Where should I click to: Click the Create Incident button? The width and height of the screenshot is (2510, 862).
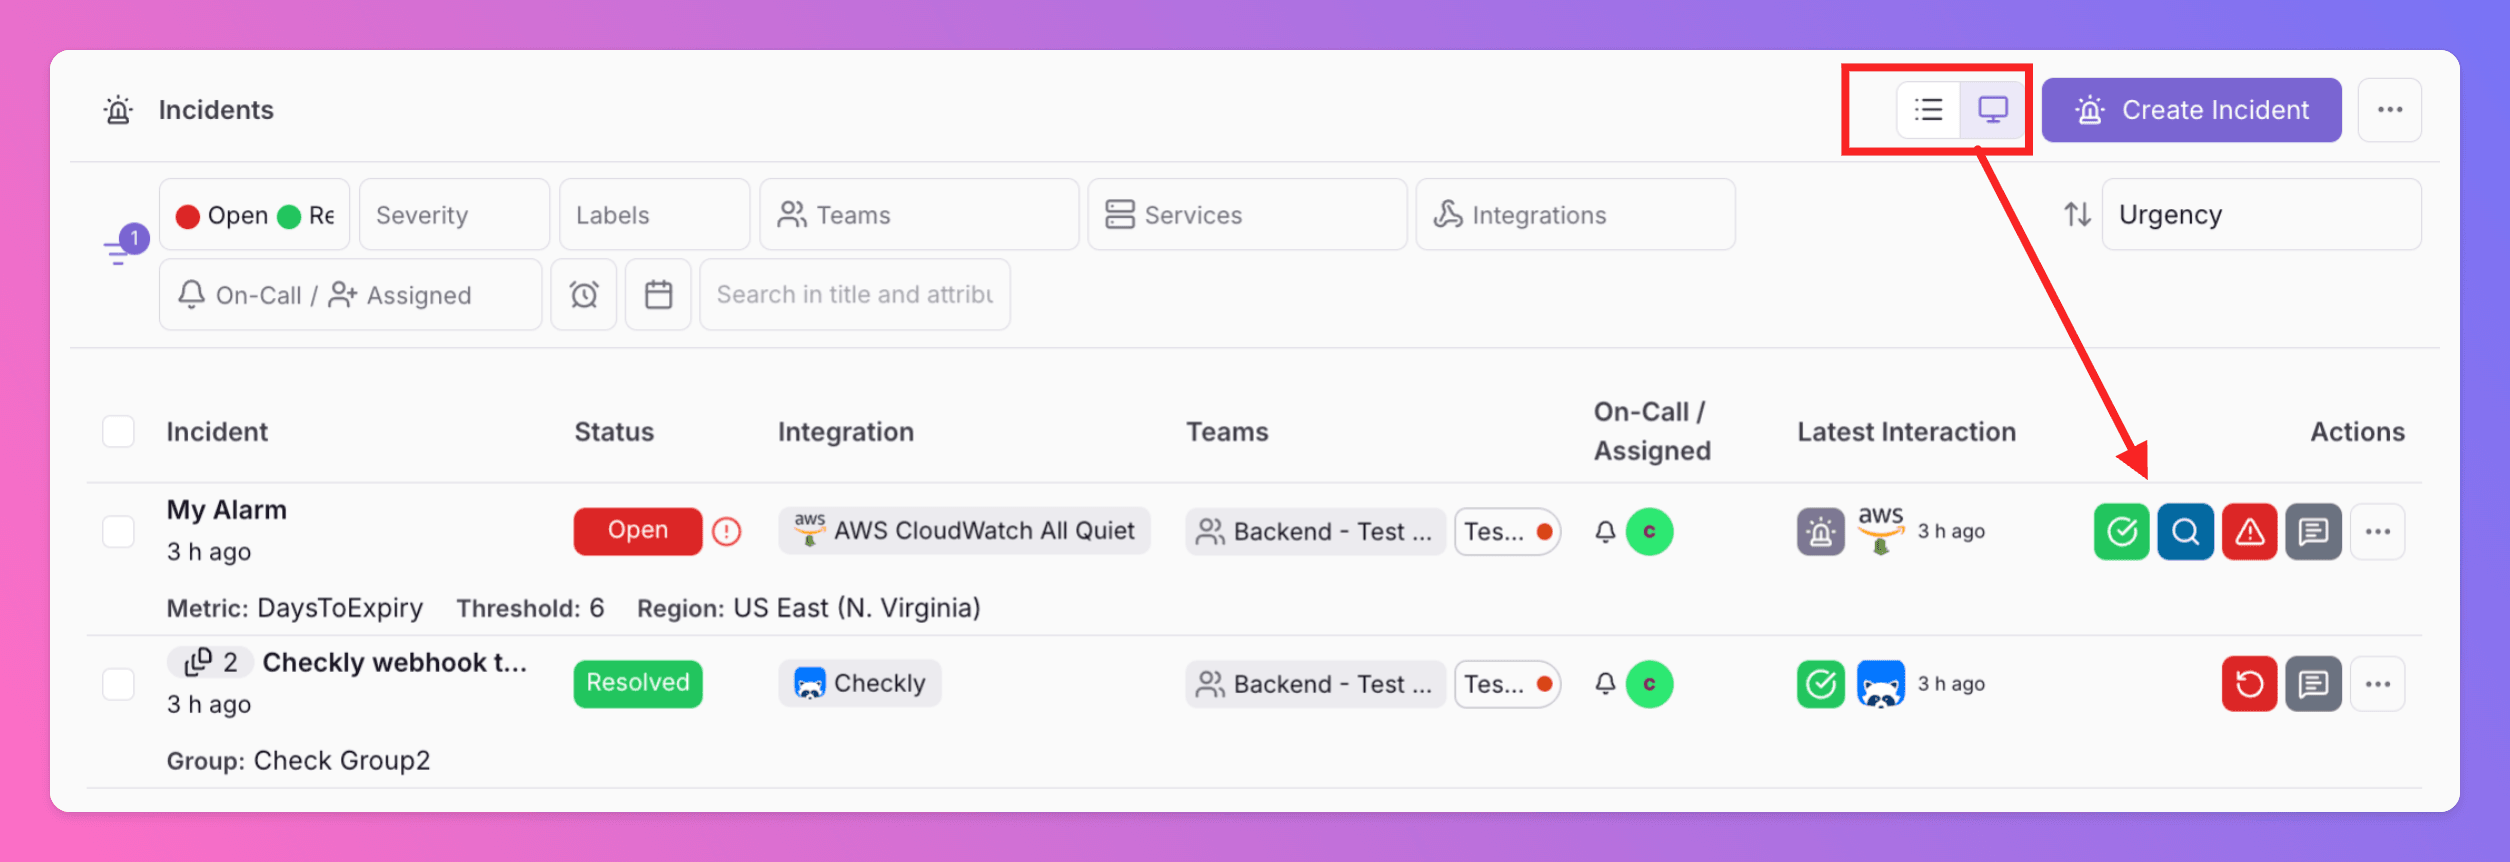click(2190, 110)
